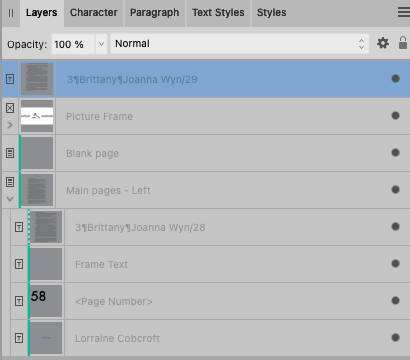Click the thumbnail showing 58
Screen dimensions: 410x360
46,301
